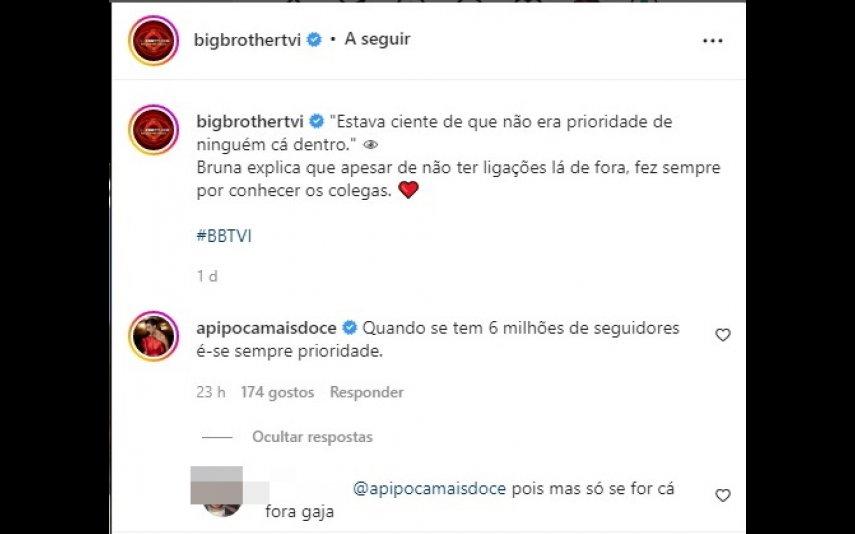855x534 pixels.
Task: Click the bigbrothertvi avatar beside the caption
Action: coord(154,130)
